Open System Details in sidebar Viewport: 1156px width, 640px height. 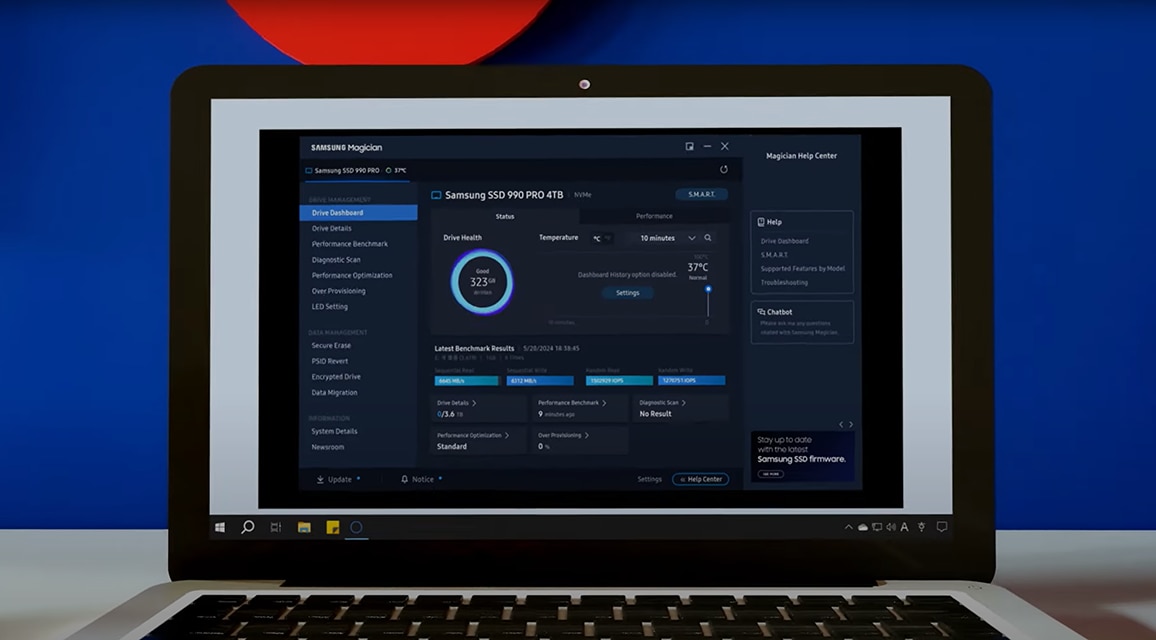(x=334, y=431)
